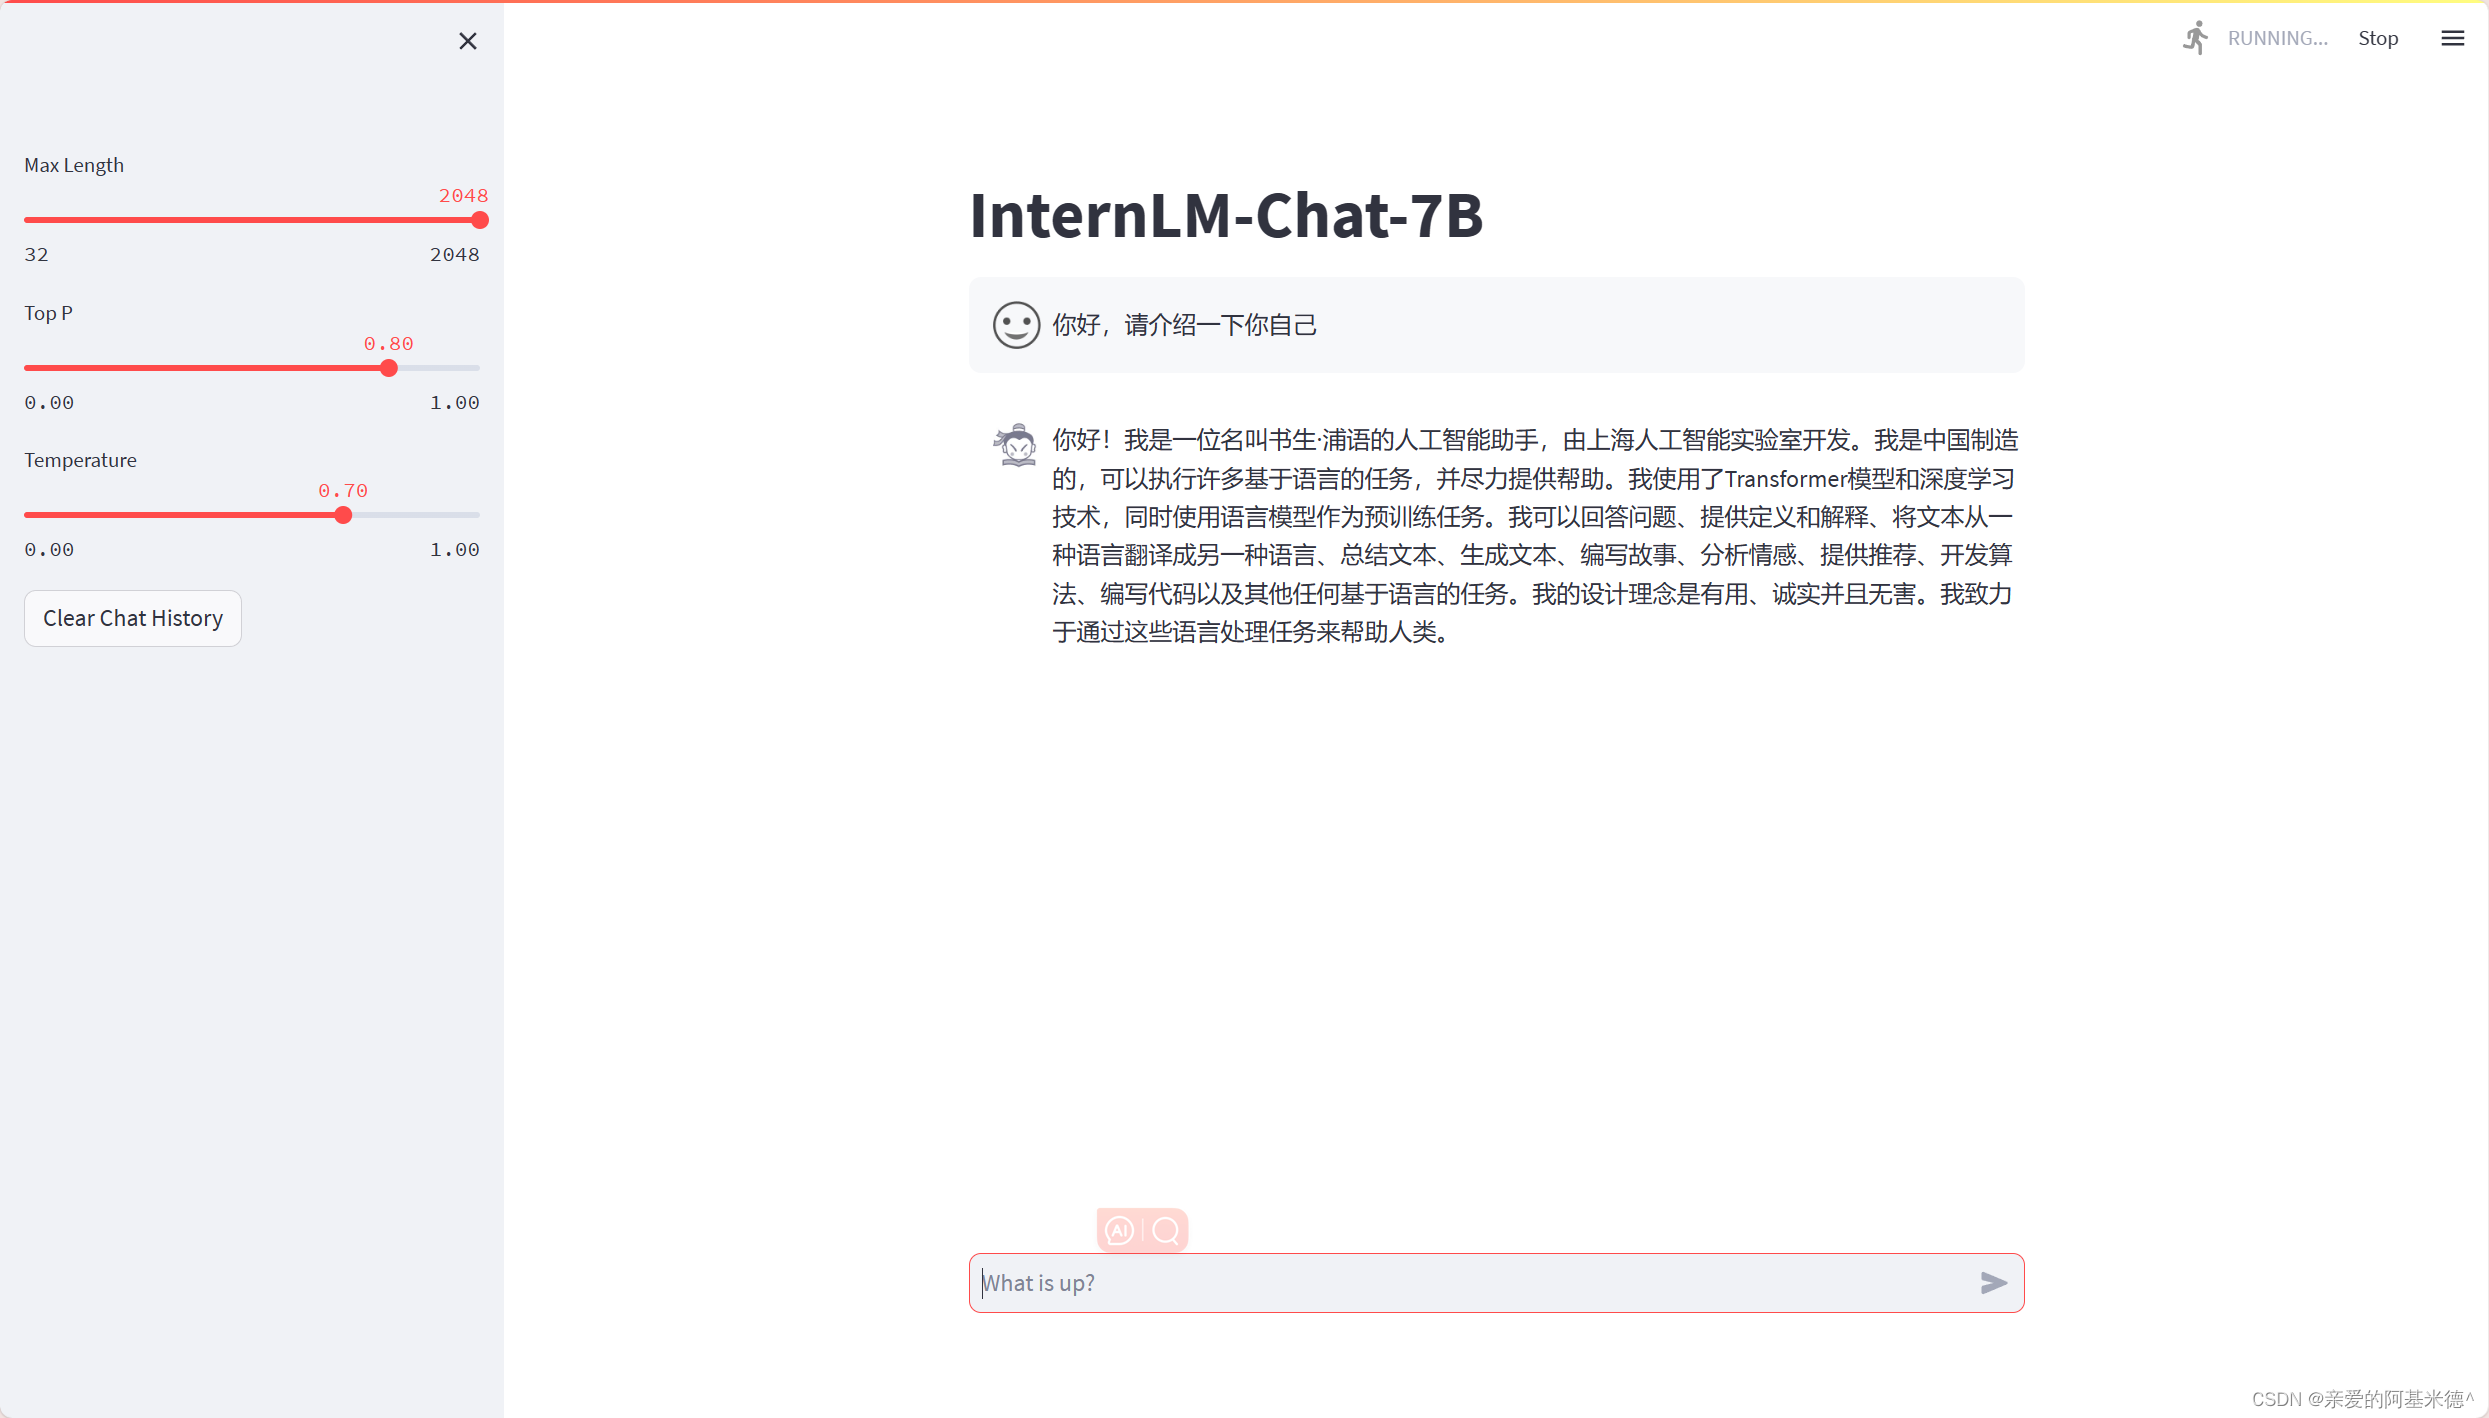Click the 0.80 Top P value
Viewport: 2489px width, 1418px height.
[388, 343]
